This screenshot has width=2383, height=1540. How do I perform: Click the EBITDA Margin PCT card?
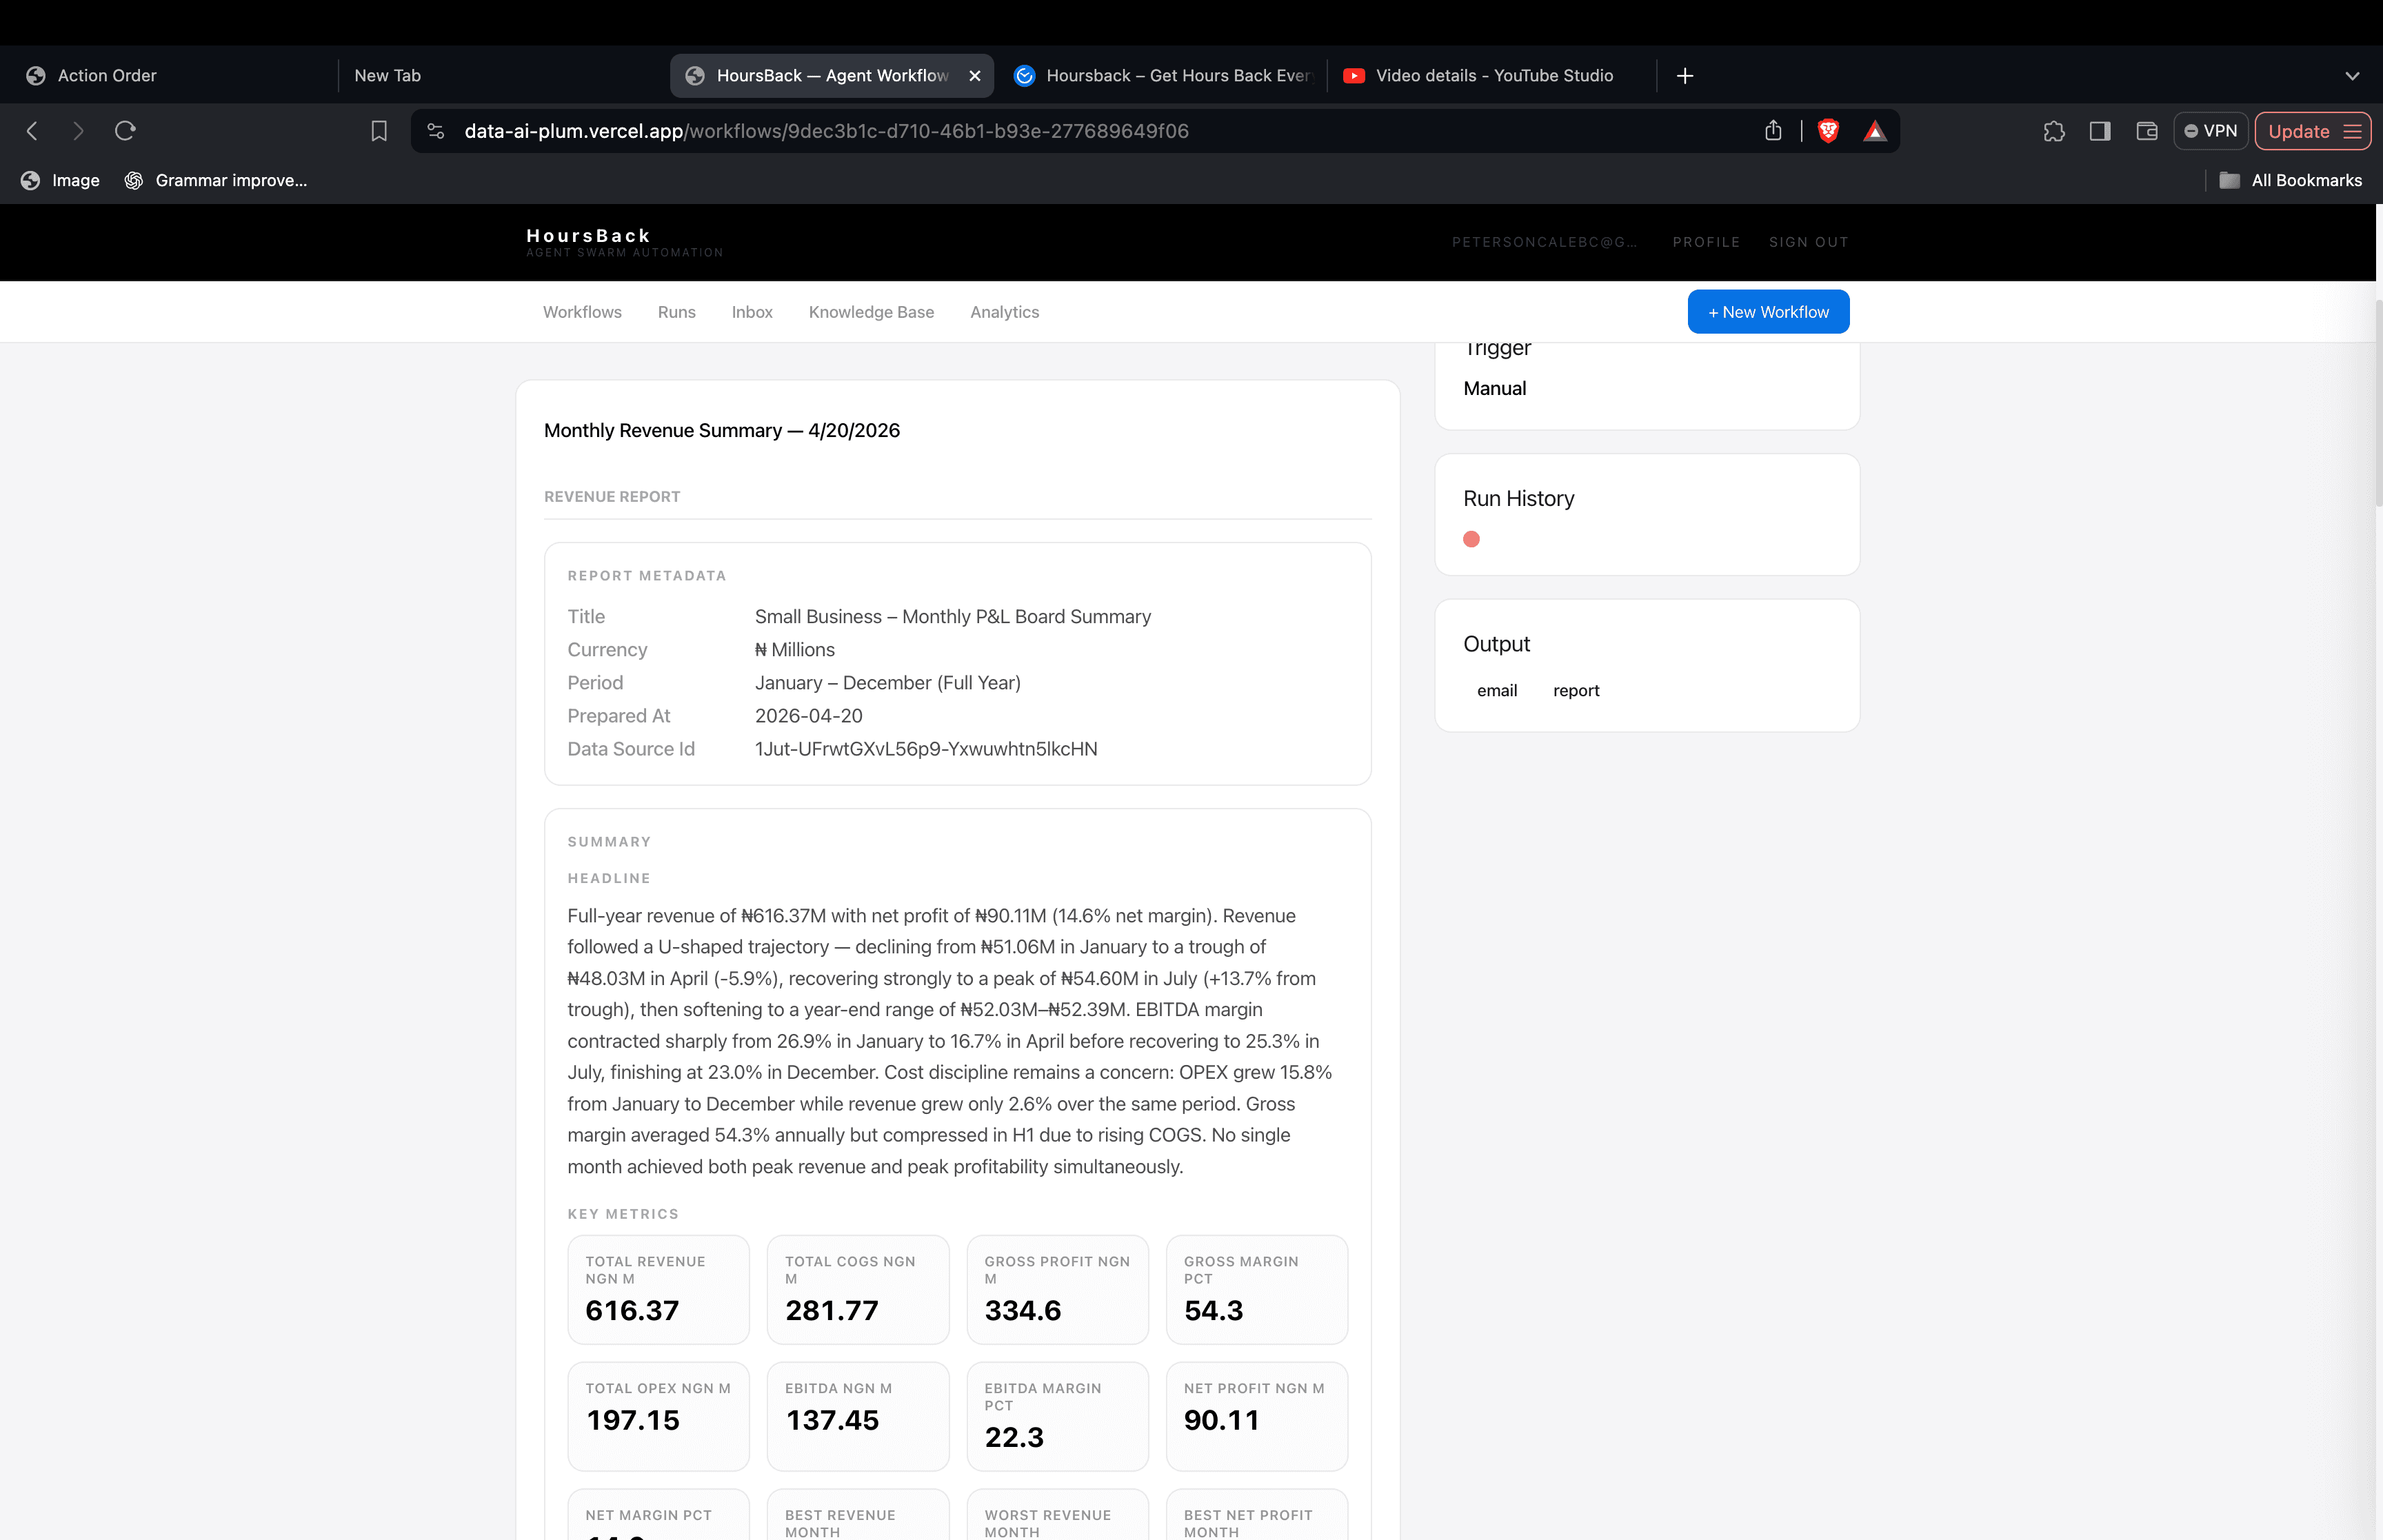tap(1057, 1417)
